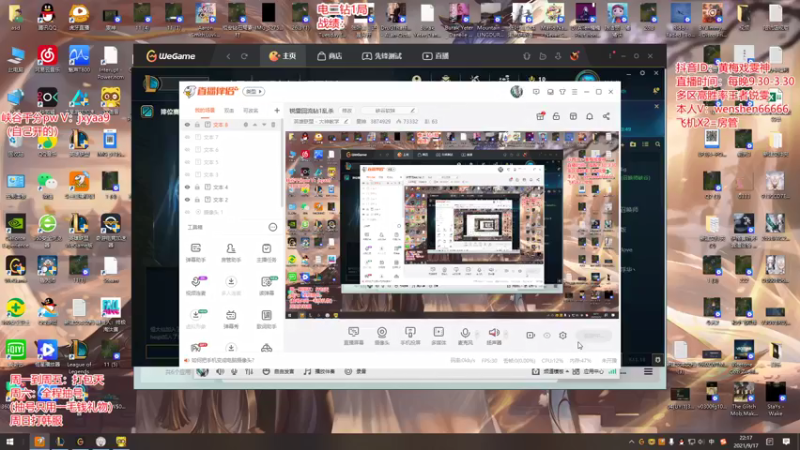Toggle visibility eye of 文本 5
The height and width of the screenshot is (450, 800).
click(187, 162)
